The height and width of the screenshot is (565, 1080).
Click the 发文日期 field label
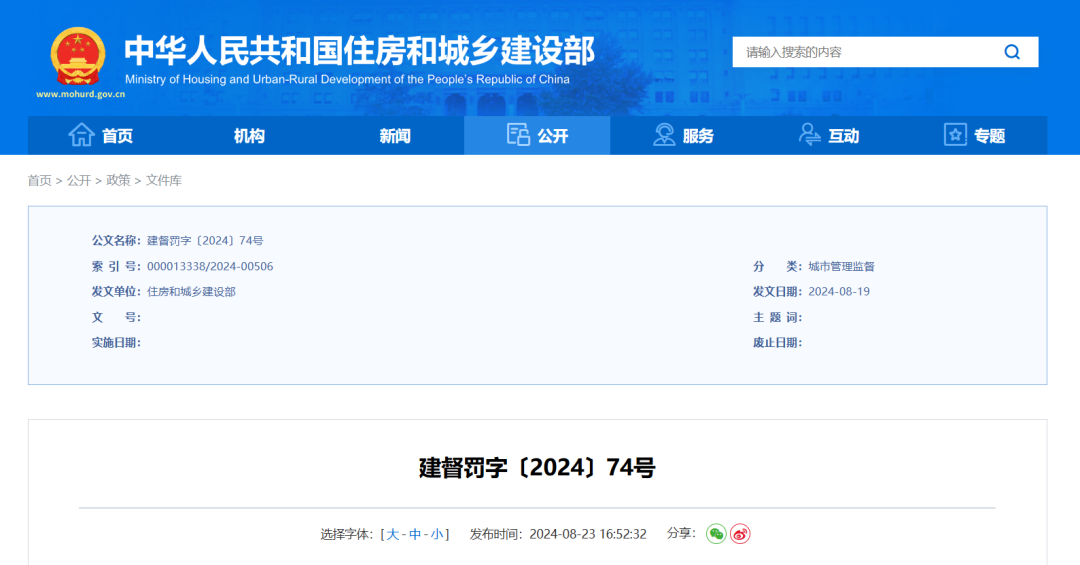[778, 291]
